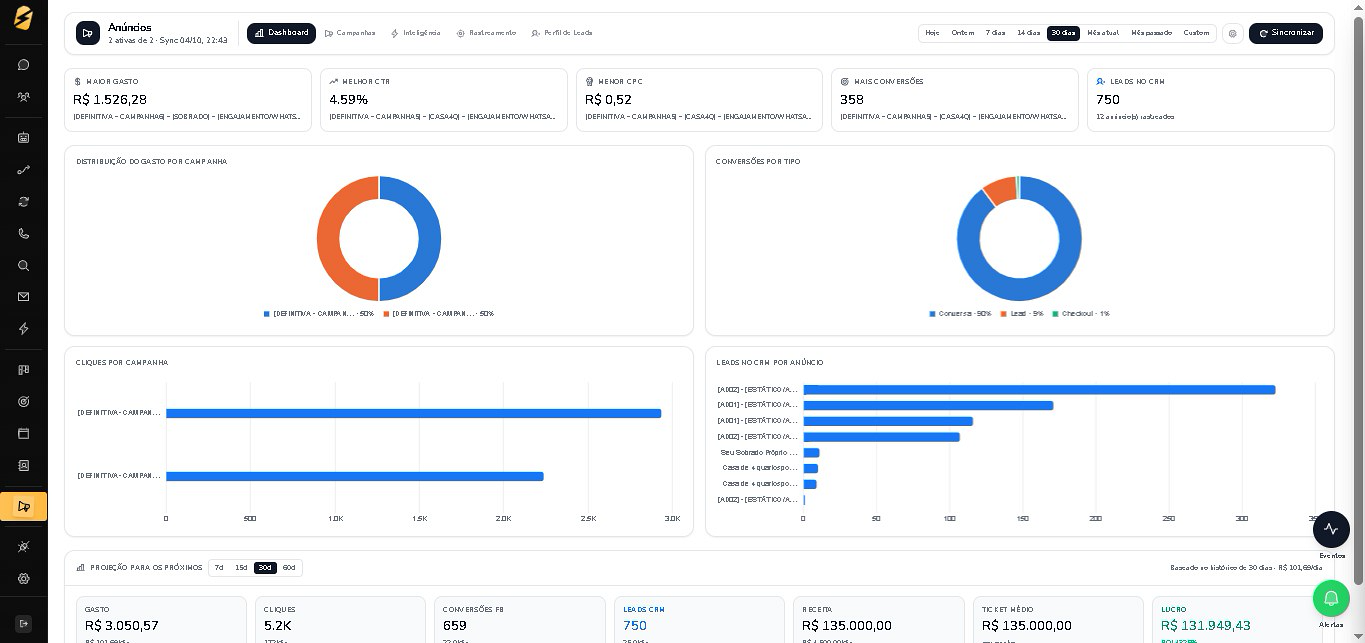Select the Mês atual date range
The width and height of the screenshot is (1365, 643).
click(x=1103, y=33)
